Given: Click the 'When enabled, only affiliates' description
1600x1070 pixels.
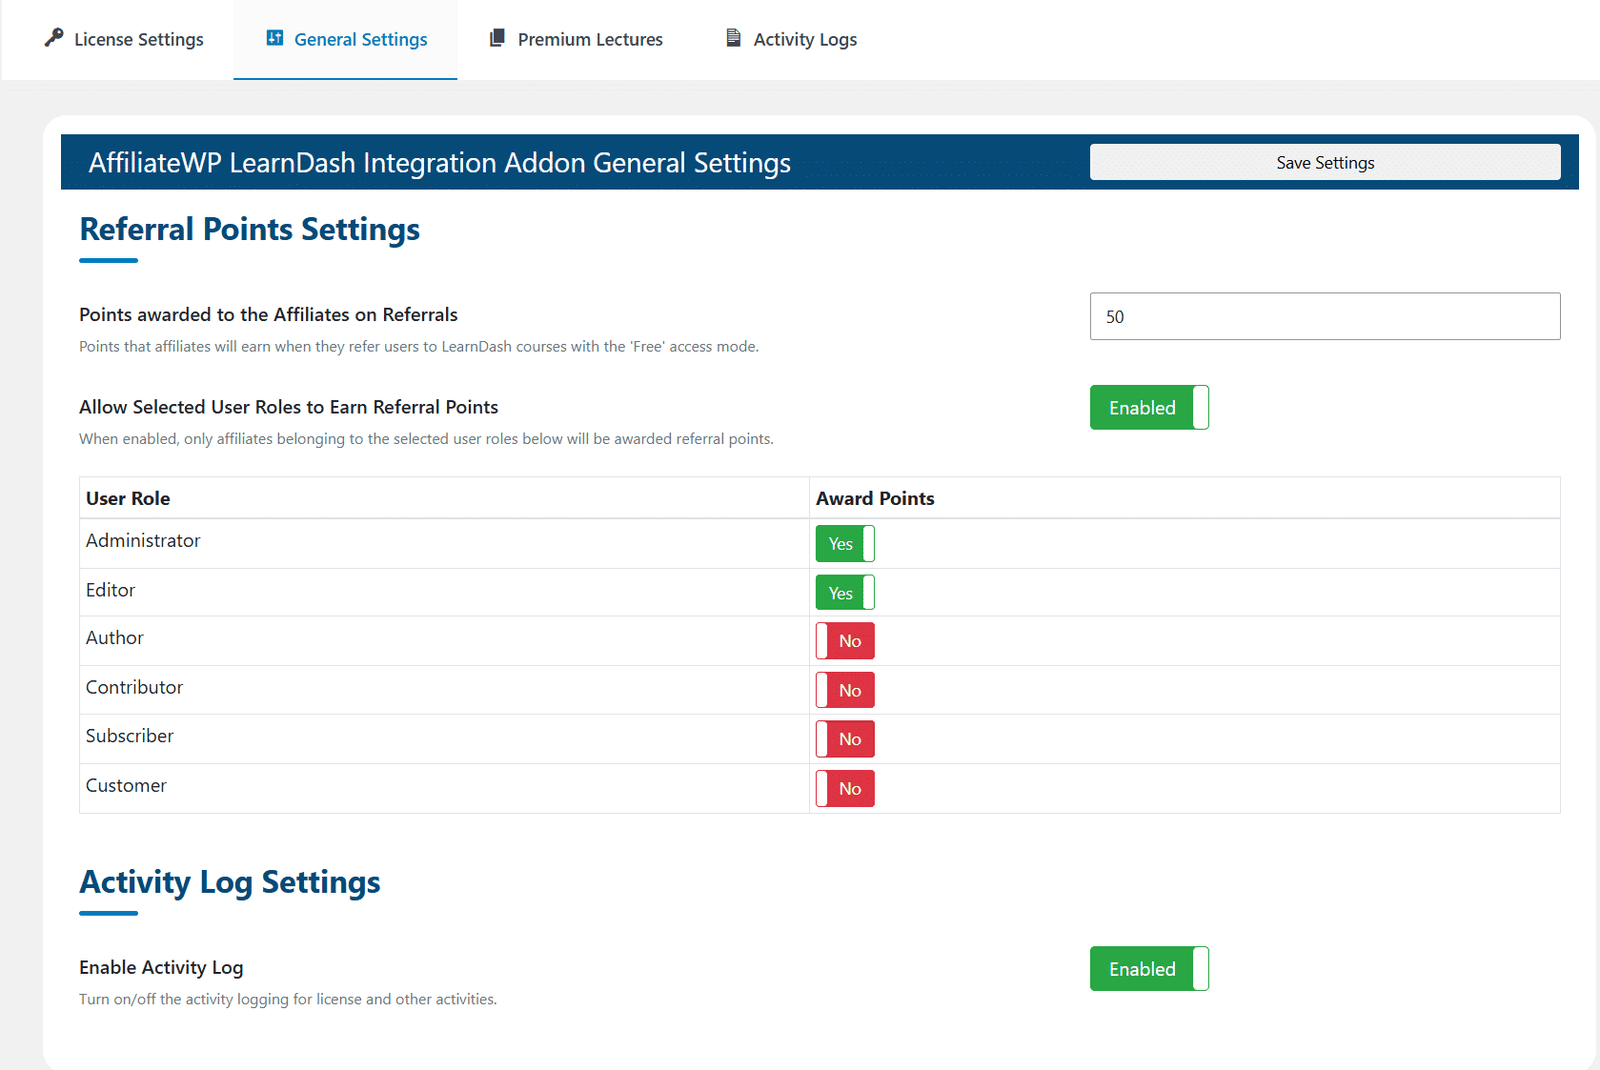Looking at the screenshot, I should point(426,439).
